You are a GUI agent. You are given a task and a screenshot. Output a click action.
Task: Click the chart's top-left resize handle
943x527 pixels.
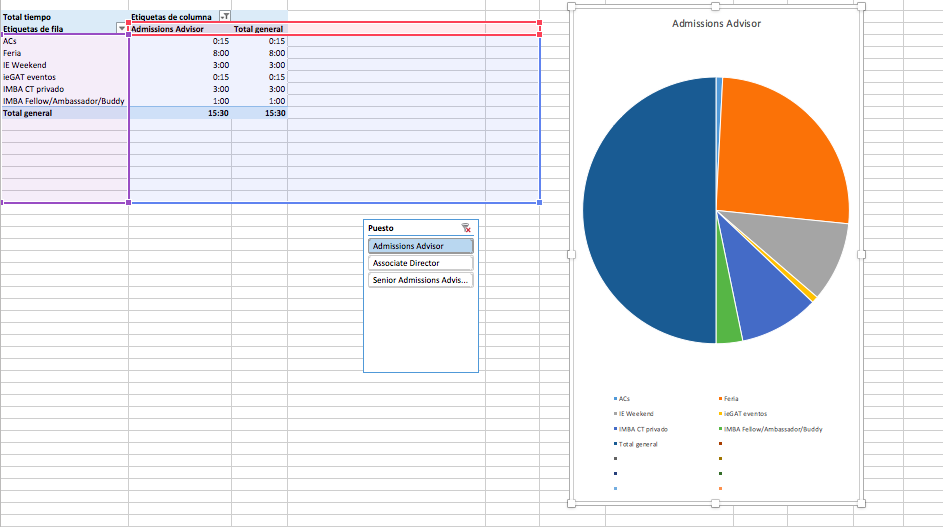pyautogui.click(x=571, y=7)
